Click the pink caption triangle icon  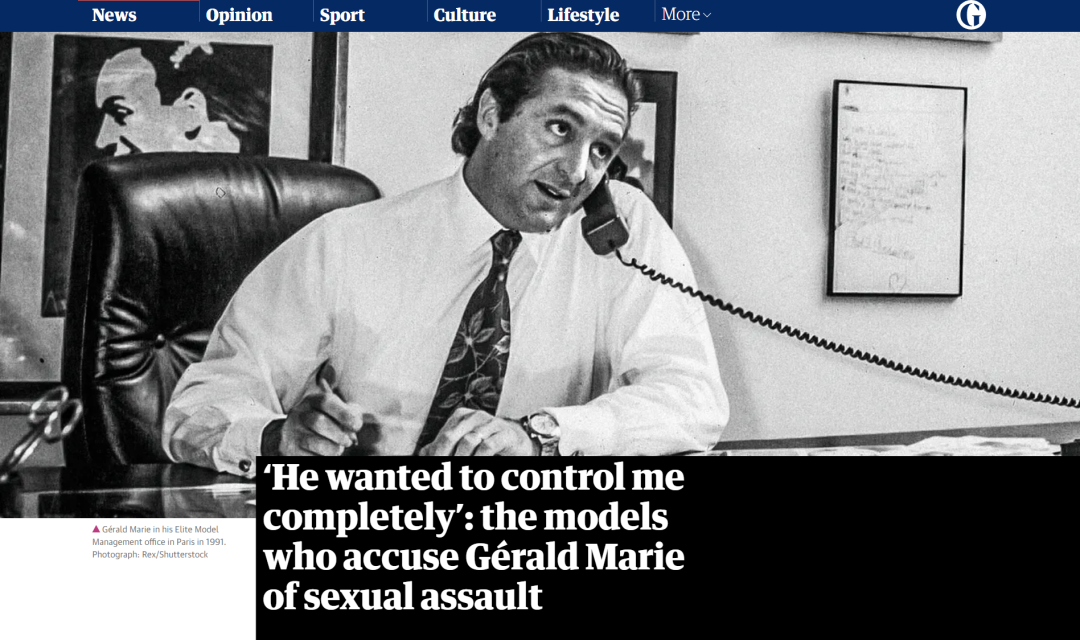click(96, 529)
